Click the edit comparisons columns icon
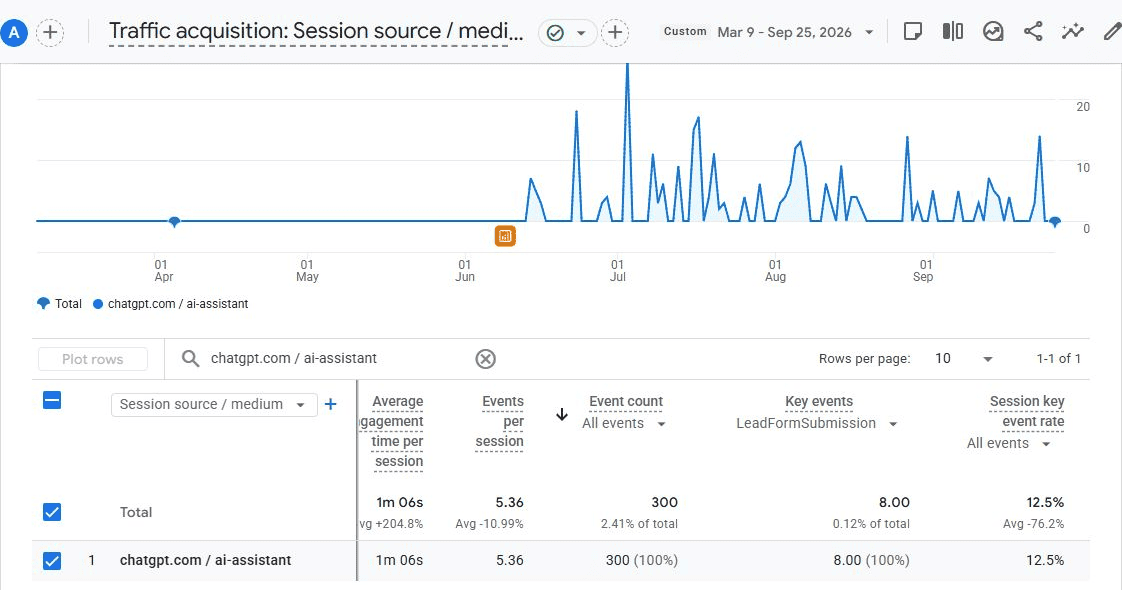 (952, 31)
